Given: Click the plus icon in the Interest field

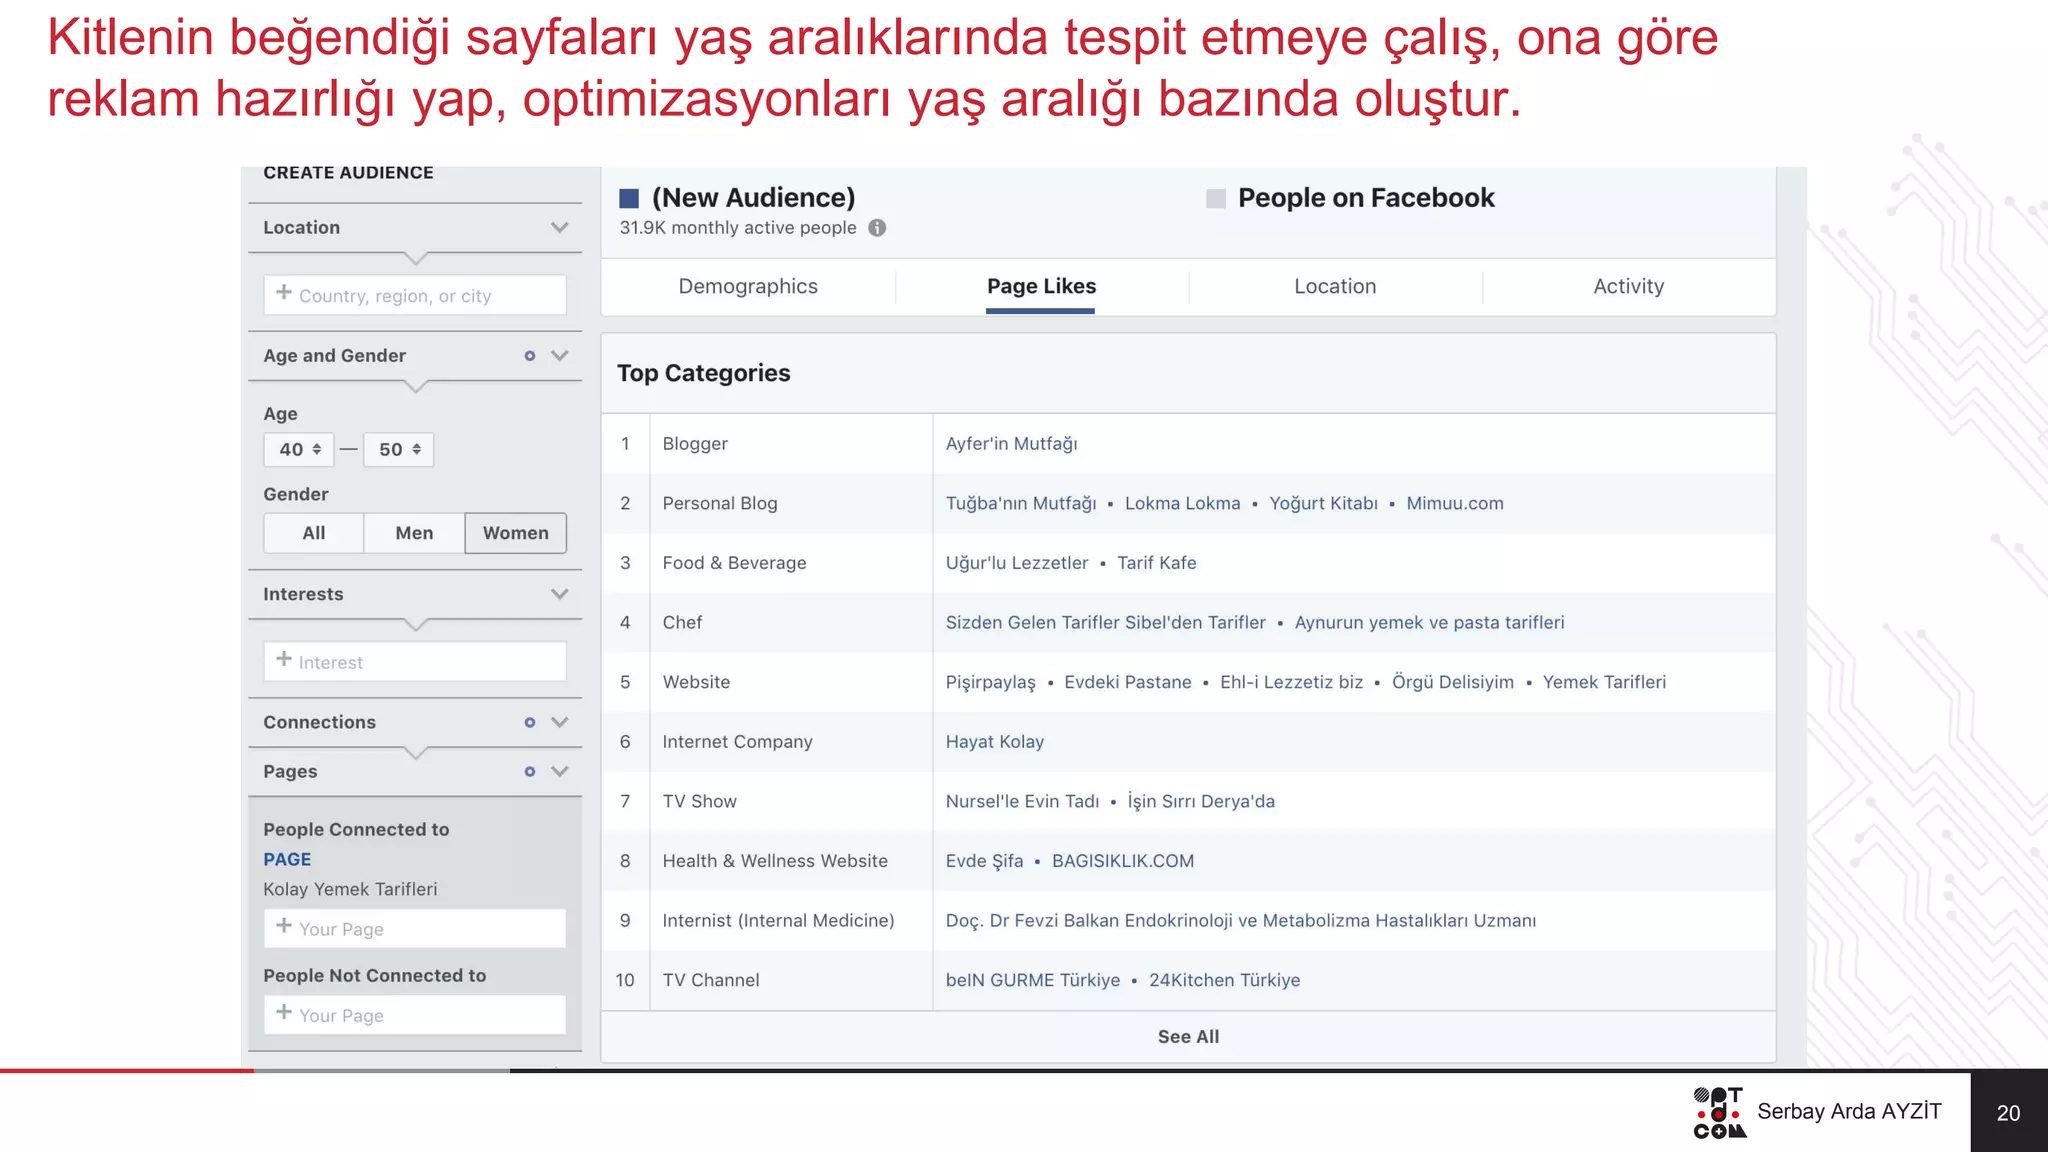Looking at the screenshot, I should click(284, 659).
